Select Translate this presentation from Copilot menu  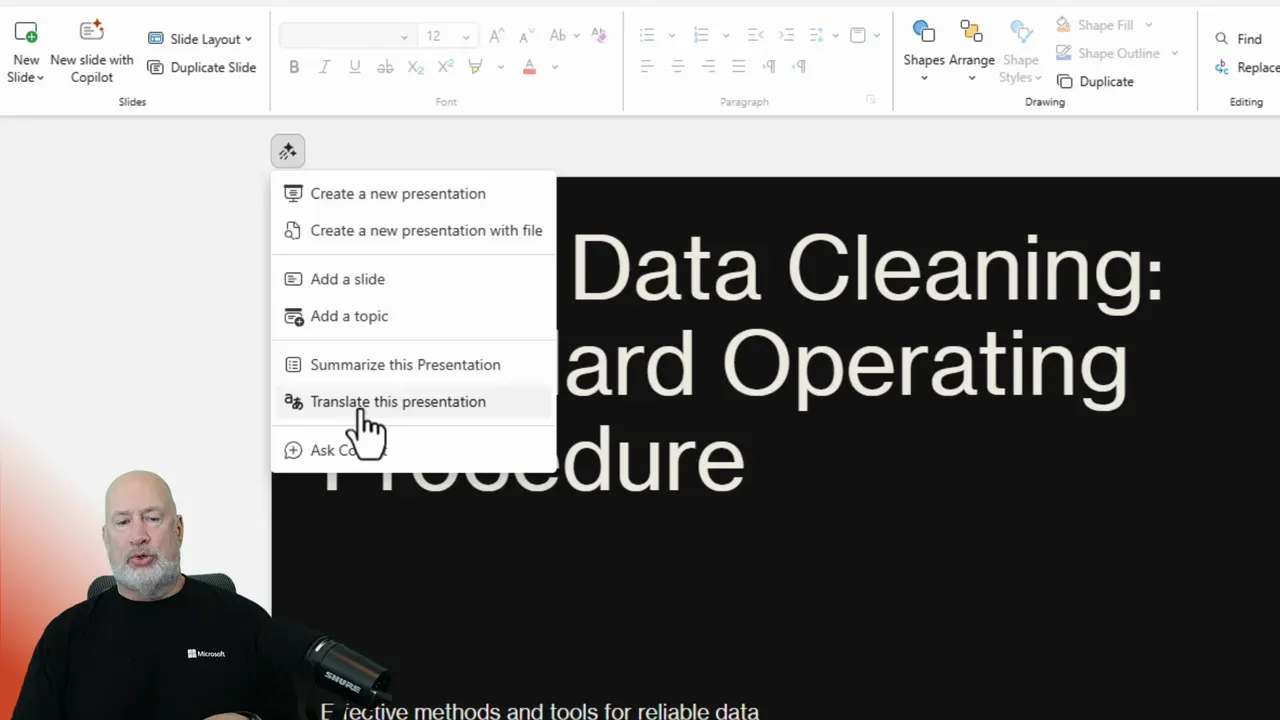pyautogui.click(x=398, y=401)
